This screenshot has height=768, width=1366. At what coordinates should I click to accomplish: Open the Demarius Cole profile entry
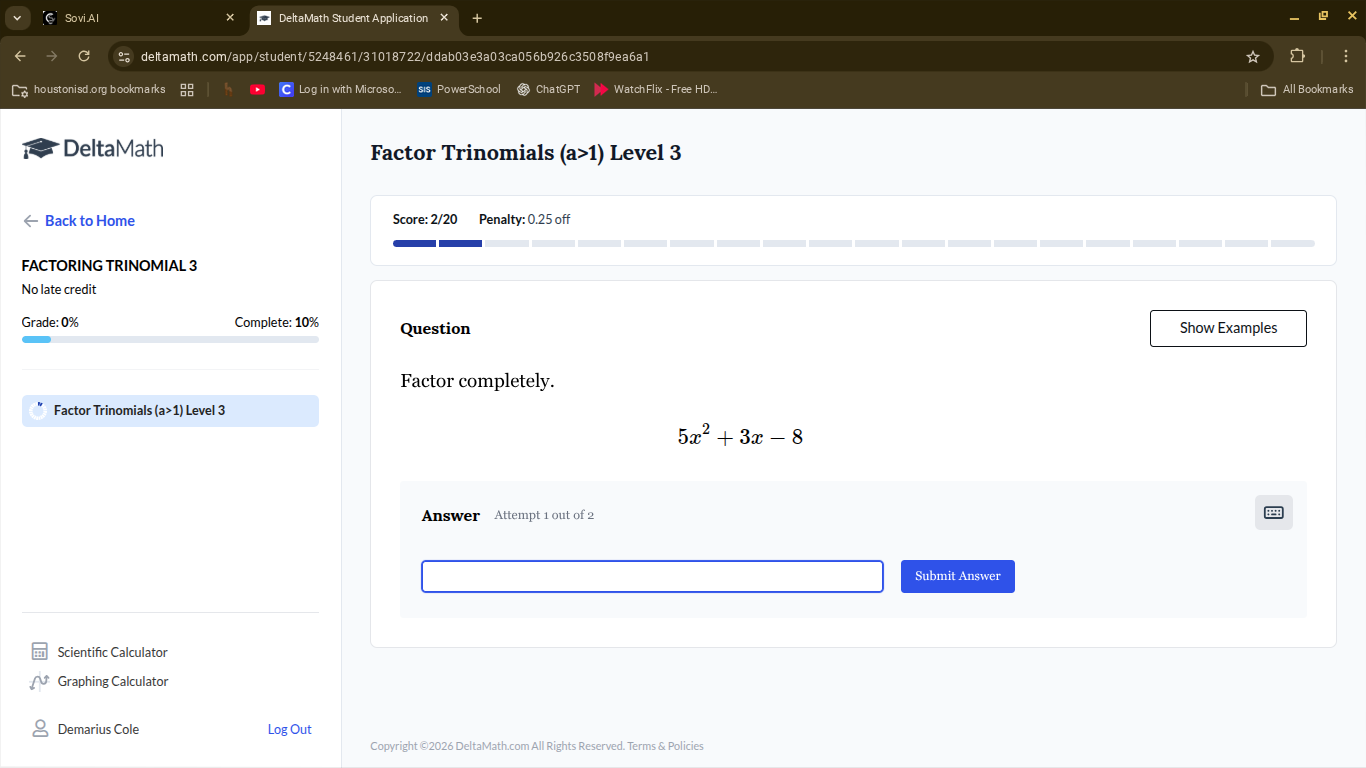(x=85, y=729)
